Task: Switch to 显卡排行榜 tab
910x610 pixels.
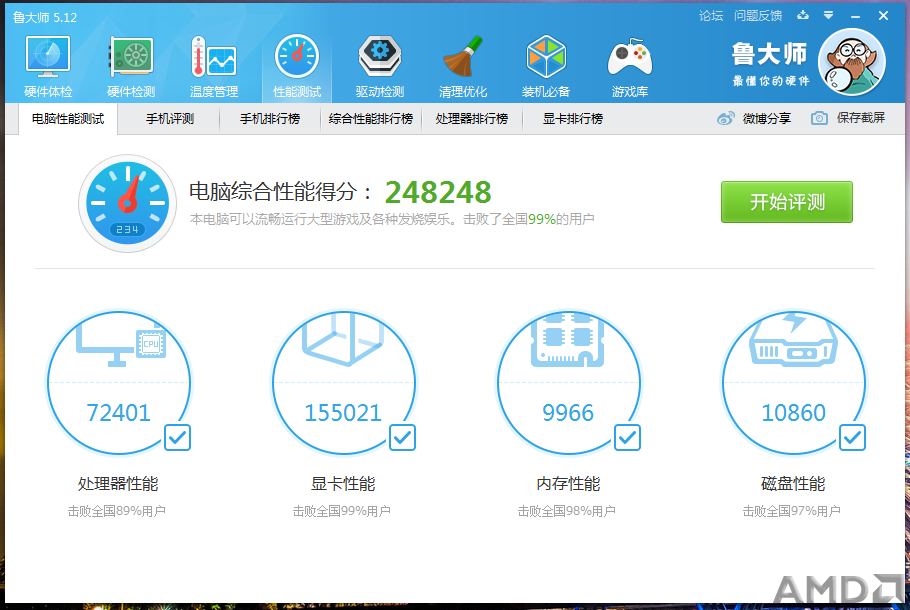Action: click(x=573, y=119)
